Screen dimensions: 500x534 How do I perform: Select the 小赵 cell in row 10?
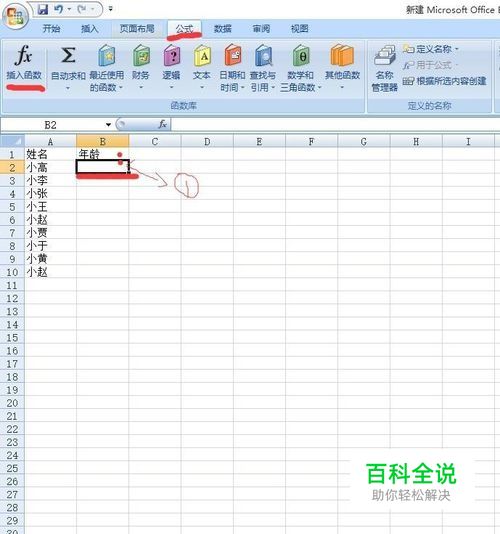(x=50, y=272)
